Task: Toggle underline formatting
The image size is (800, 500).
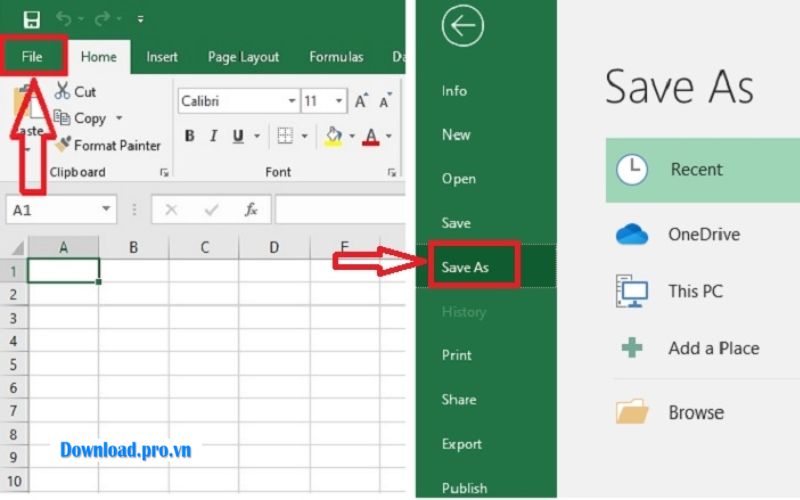Action: pos(238,136)
